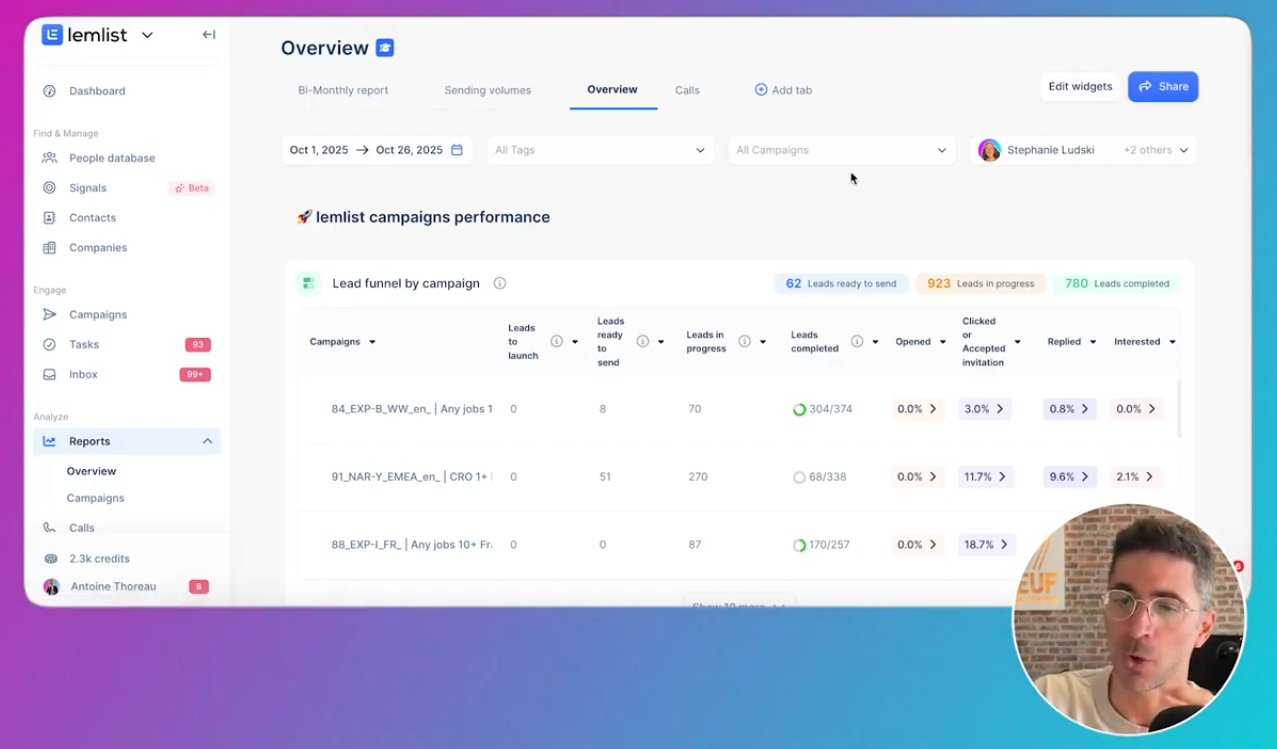
Task: Click the Edit widgets button
Action: [x=1080, y=86]
